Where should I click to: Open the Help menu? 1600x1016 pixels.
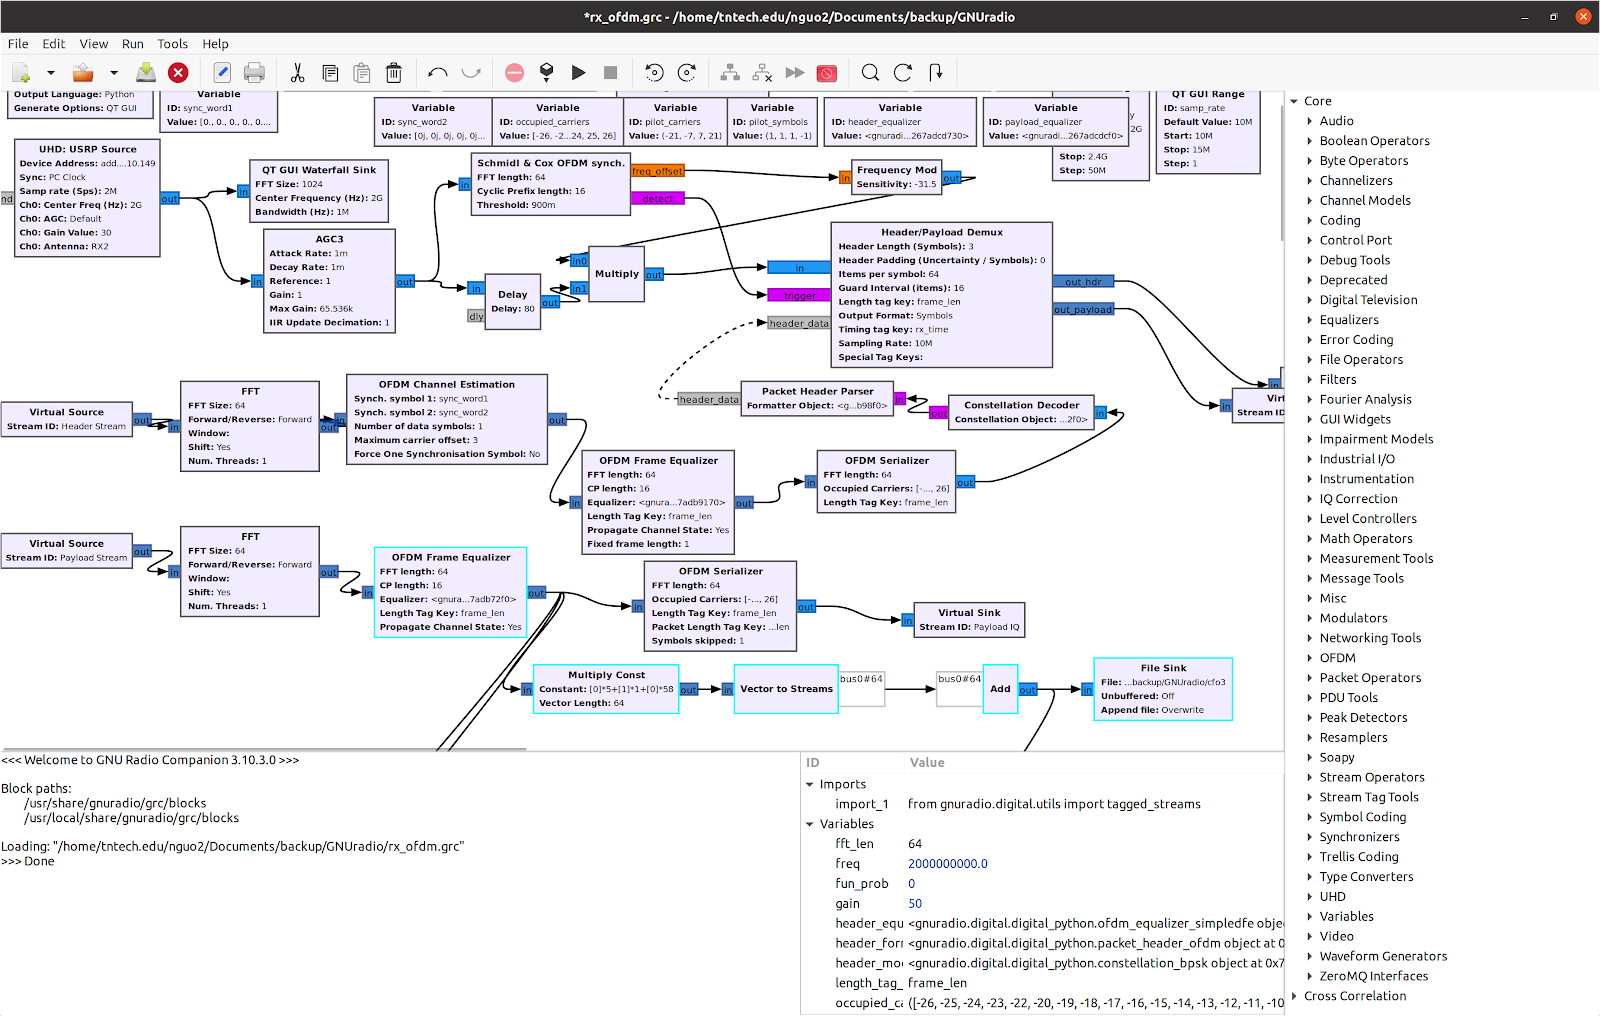pos(215,44)
